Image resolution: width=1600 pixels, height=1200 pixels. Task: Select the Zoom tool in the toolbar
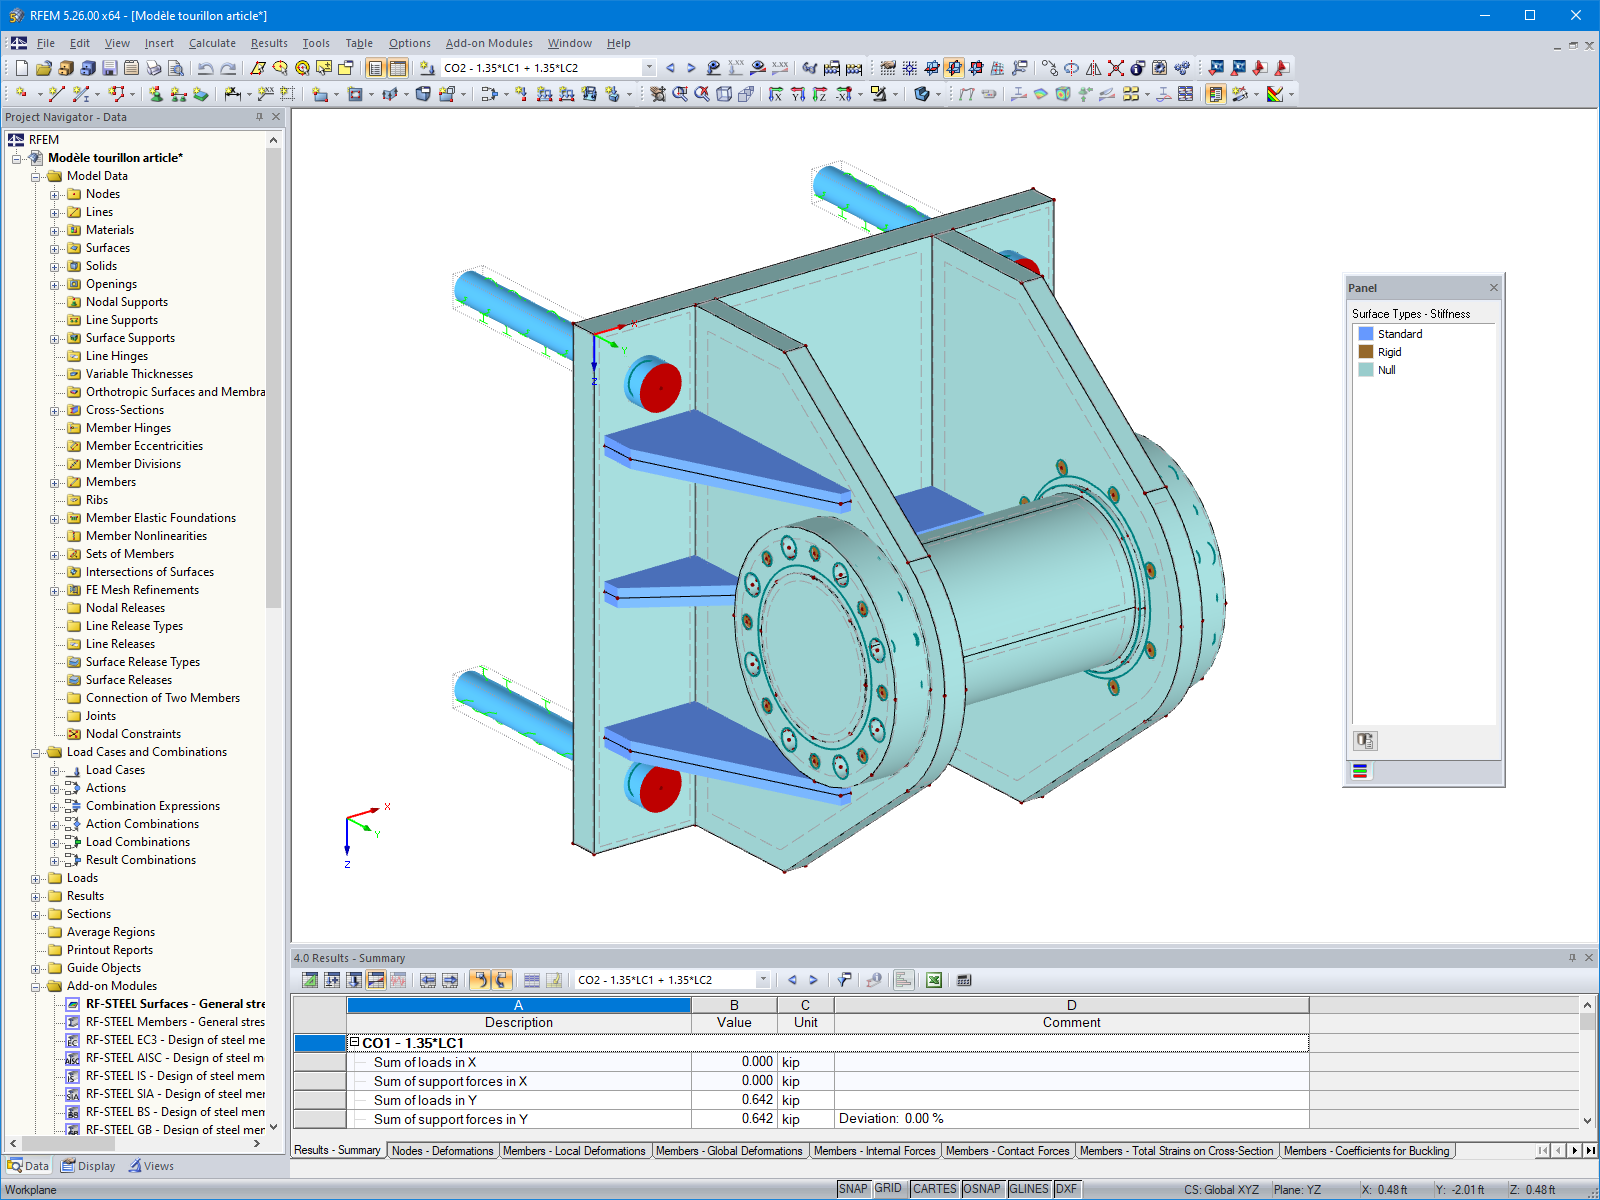click(681, 95)
